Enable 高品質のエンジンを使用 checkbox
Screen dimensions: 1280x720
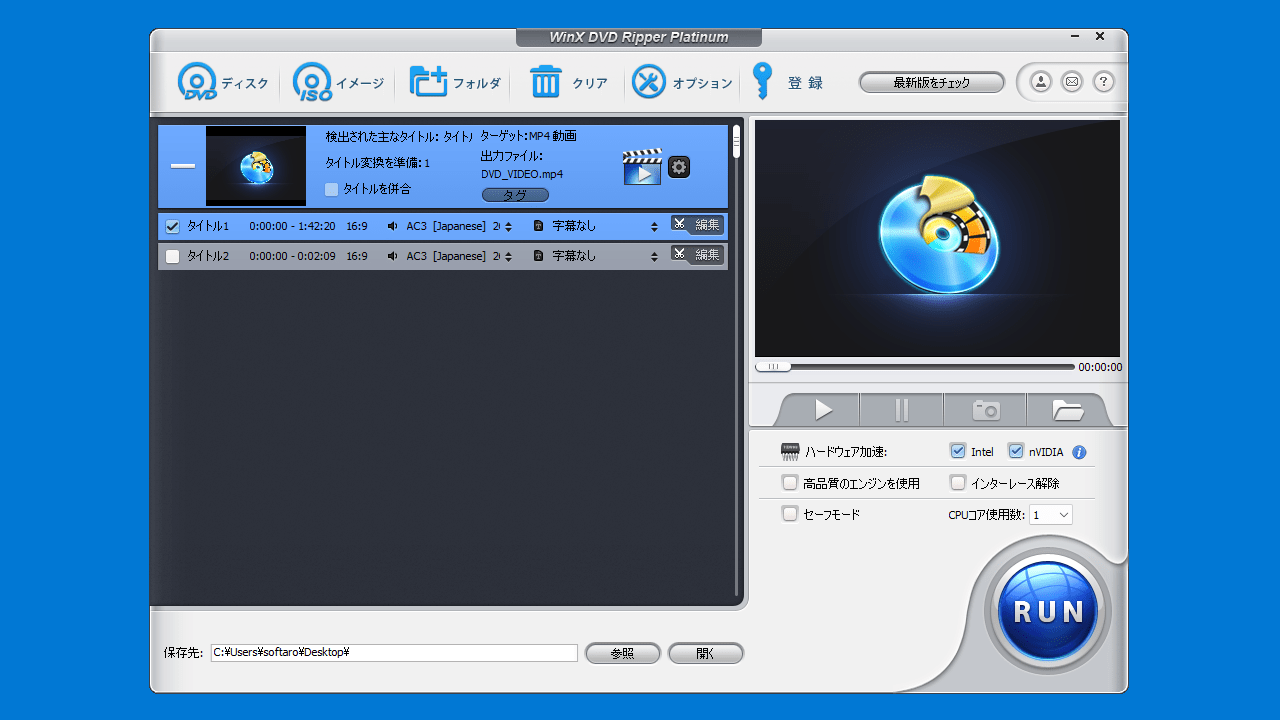[790, 483]
